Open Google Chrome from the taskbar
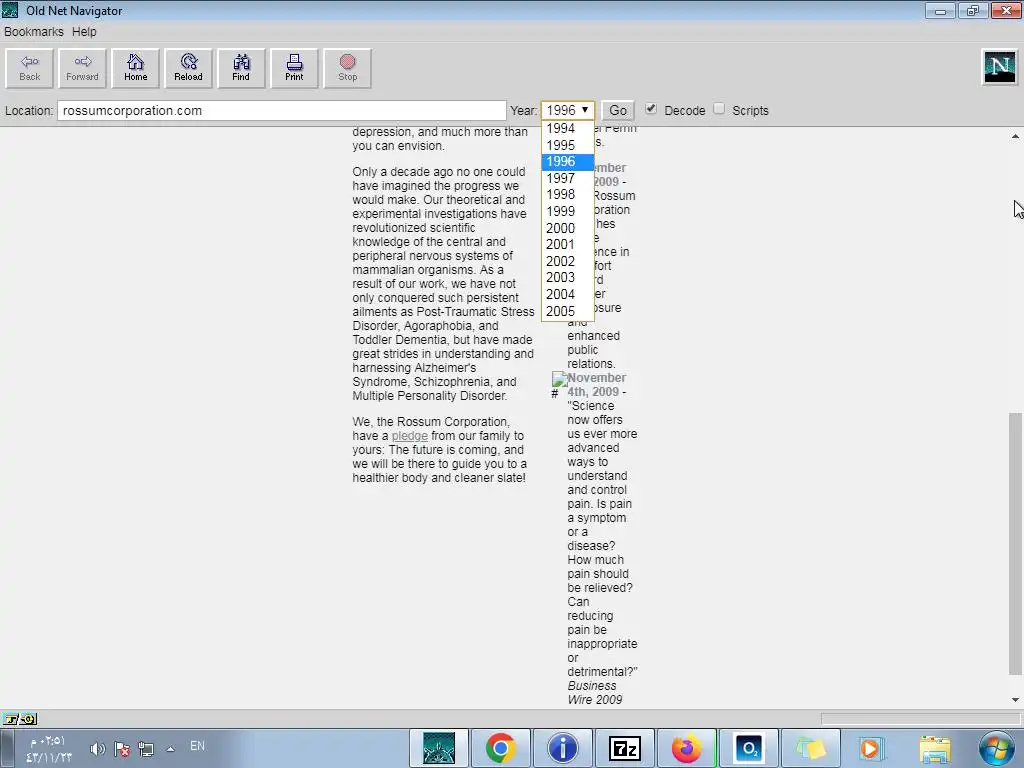1024x768 pixels. click(x=500, y=748)
